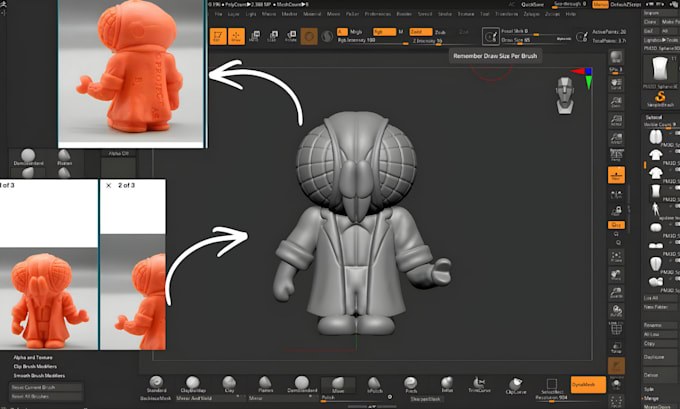Click the Rename subtool button
The height and width of the screenshot is (409, 680).
point(660,325)
